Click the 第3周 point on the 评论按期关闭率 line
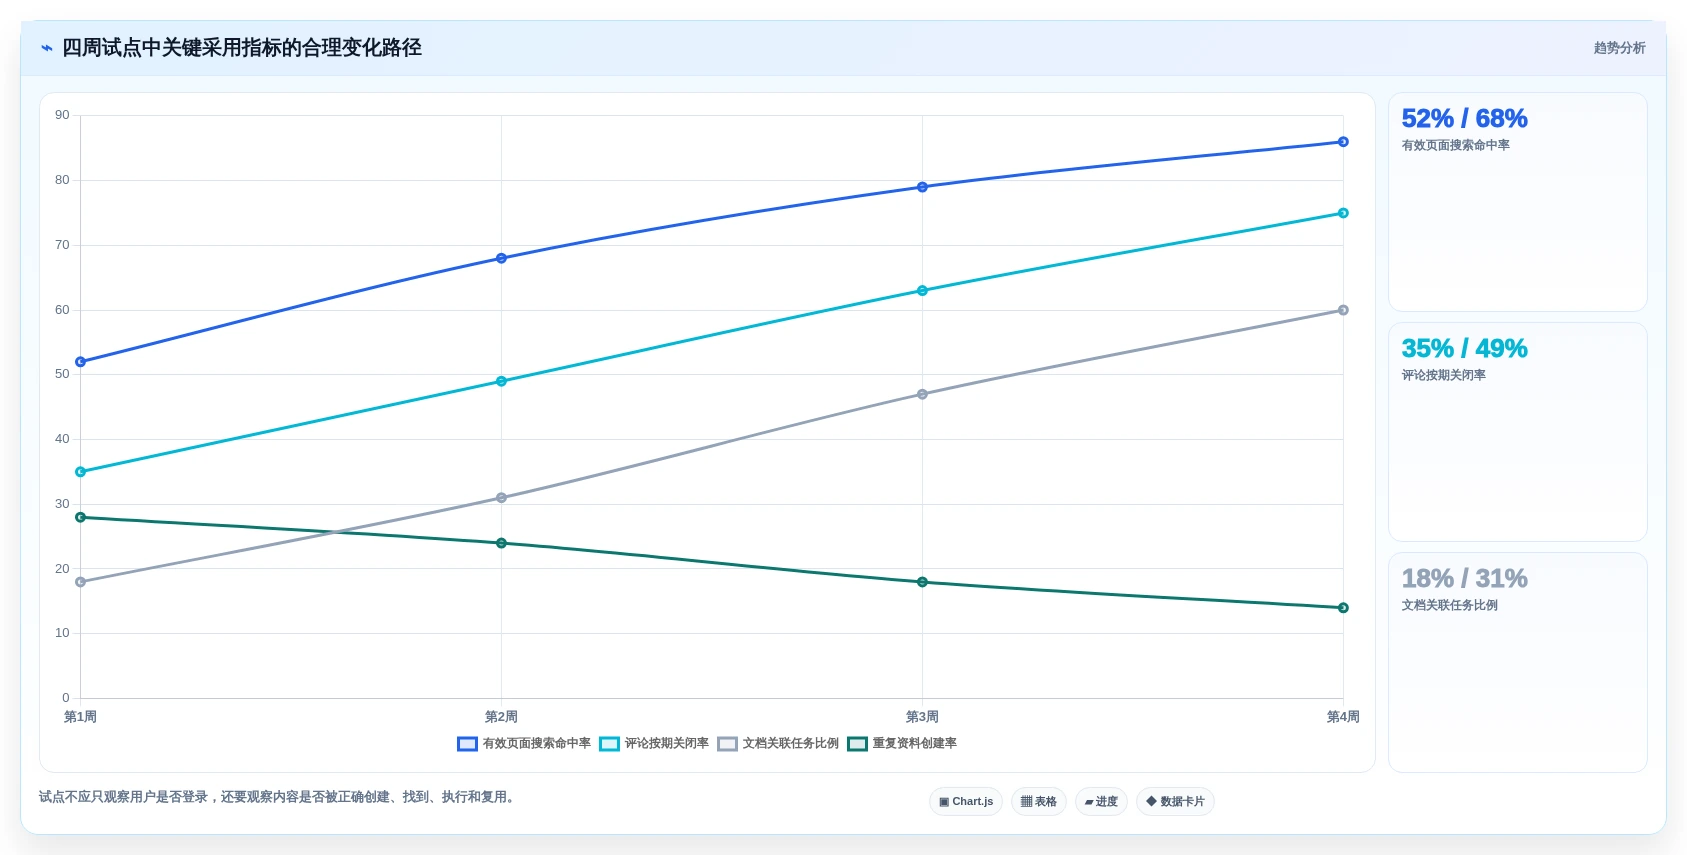Viewport: 1687px width, 855px height. point(922,291)
